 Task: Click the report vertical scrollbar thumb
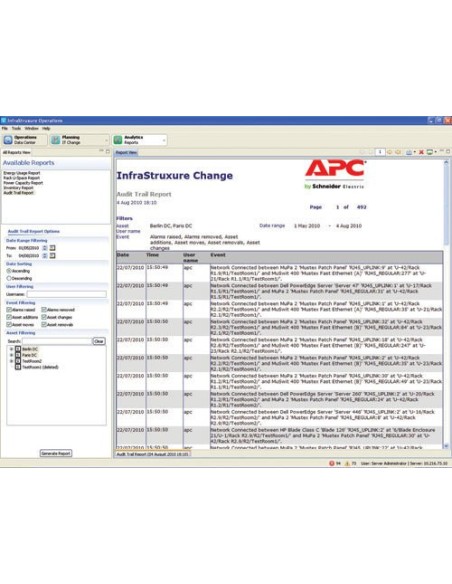[446, 205]
